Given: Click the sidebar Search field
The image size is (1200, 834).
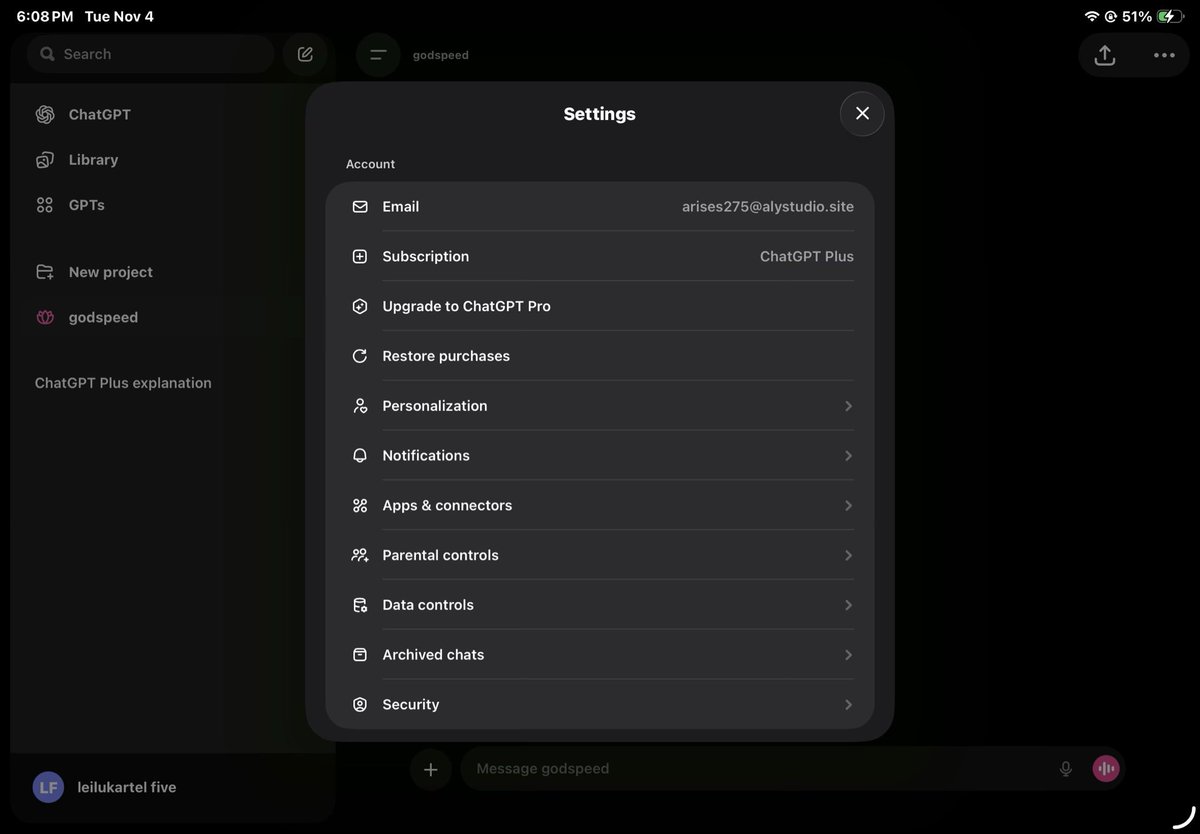Looking at the screenshot, I should pos(151,54).
